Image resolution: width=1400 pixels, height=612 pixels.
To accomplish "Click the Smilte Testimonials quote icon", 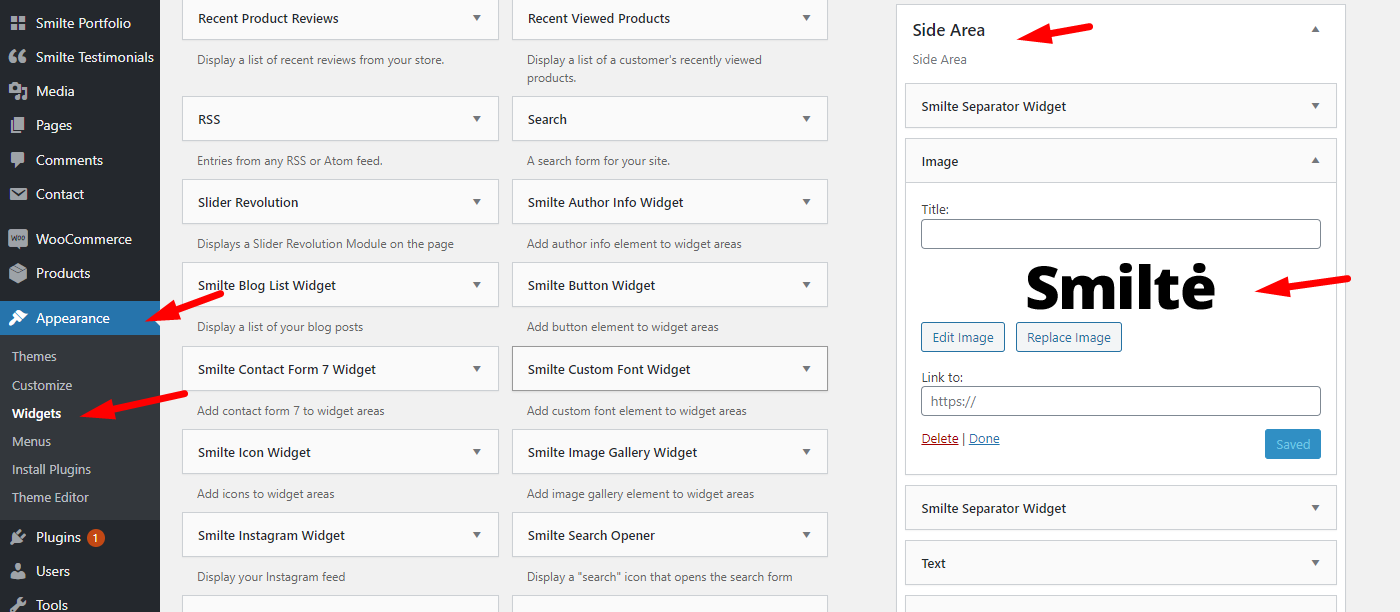I will pyautogui.click(x=18, y=57).
